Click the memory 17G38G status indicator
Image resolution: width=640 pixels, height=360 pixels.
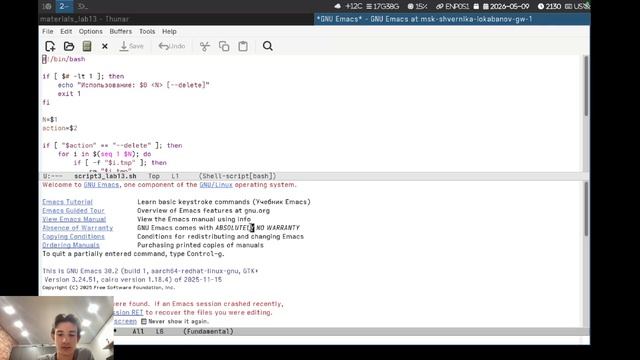(x=382, y=6)
